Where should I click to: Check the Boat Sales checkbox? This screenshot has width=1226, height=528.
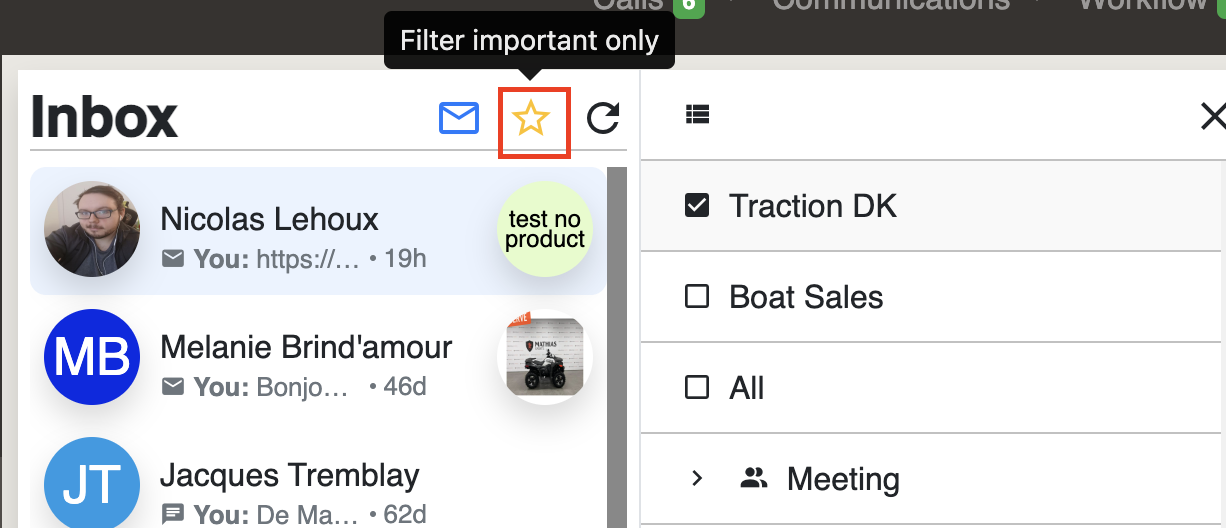pyautogui.click(x=697, y=297)
